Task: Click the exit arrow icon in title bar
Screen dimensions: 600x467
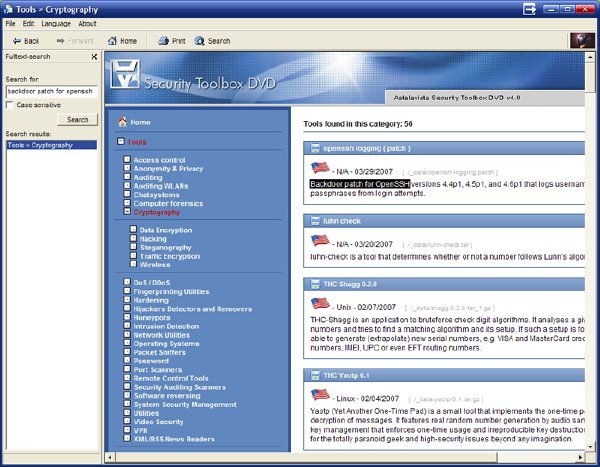Action: point(529,9)
